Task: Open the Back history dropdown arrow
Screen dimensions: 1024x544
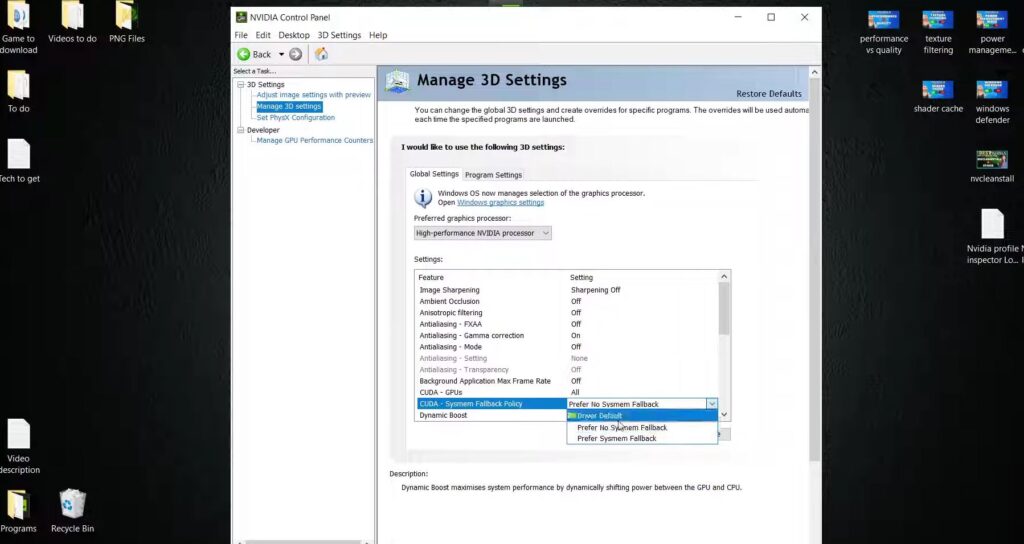Action: pos(281,55)
